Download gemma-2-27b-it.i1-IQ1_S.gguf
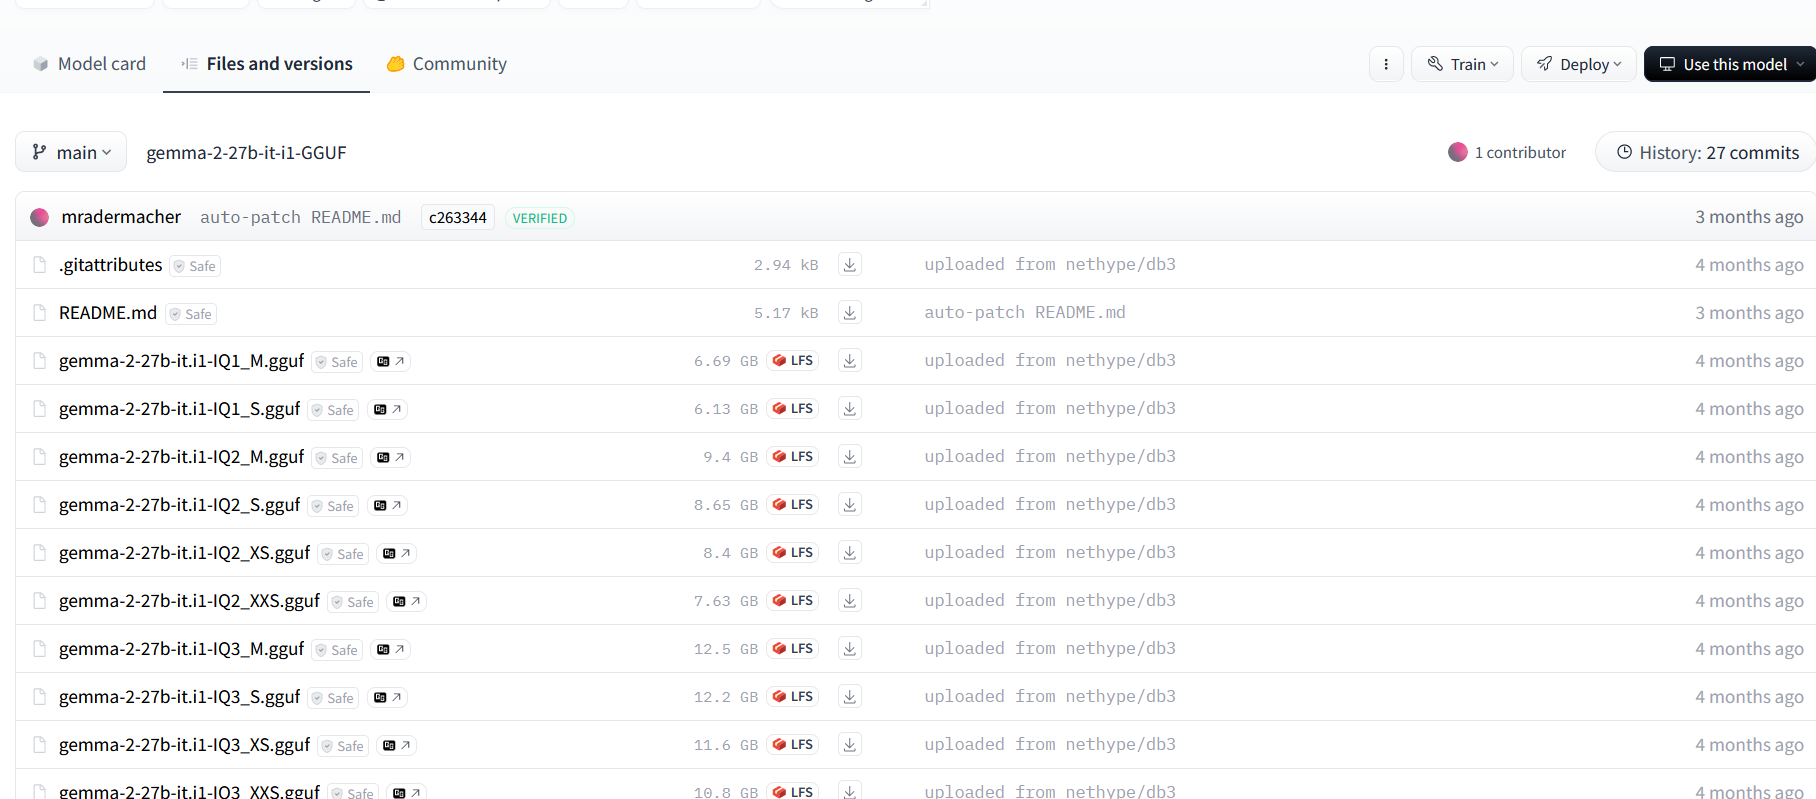The height and width of the screenshot is (799, 1816). point(849,409)
